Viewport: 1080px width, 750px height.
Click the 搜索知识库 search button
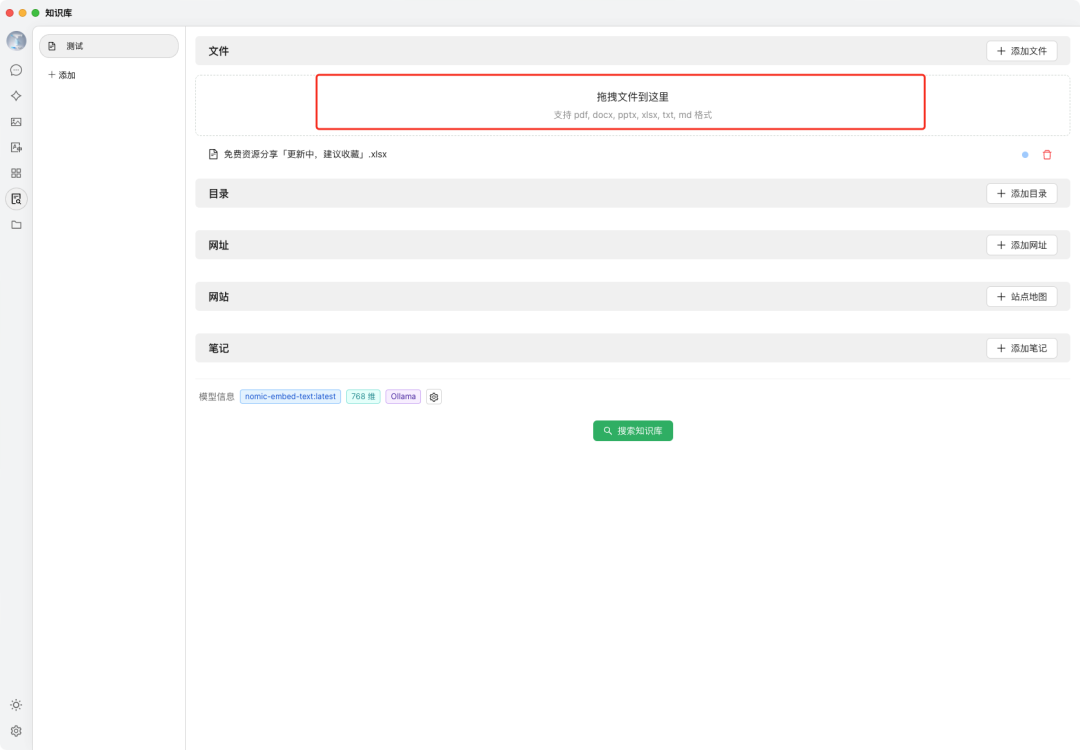point(632,430)
